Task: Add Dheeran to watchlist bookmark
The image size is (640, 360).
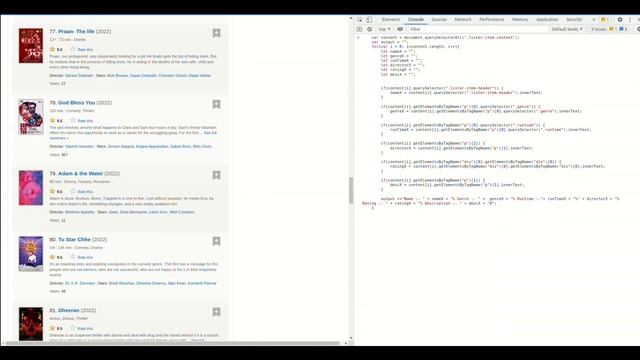Action: tap(216, 312)
